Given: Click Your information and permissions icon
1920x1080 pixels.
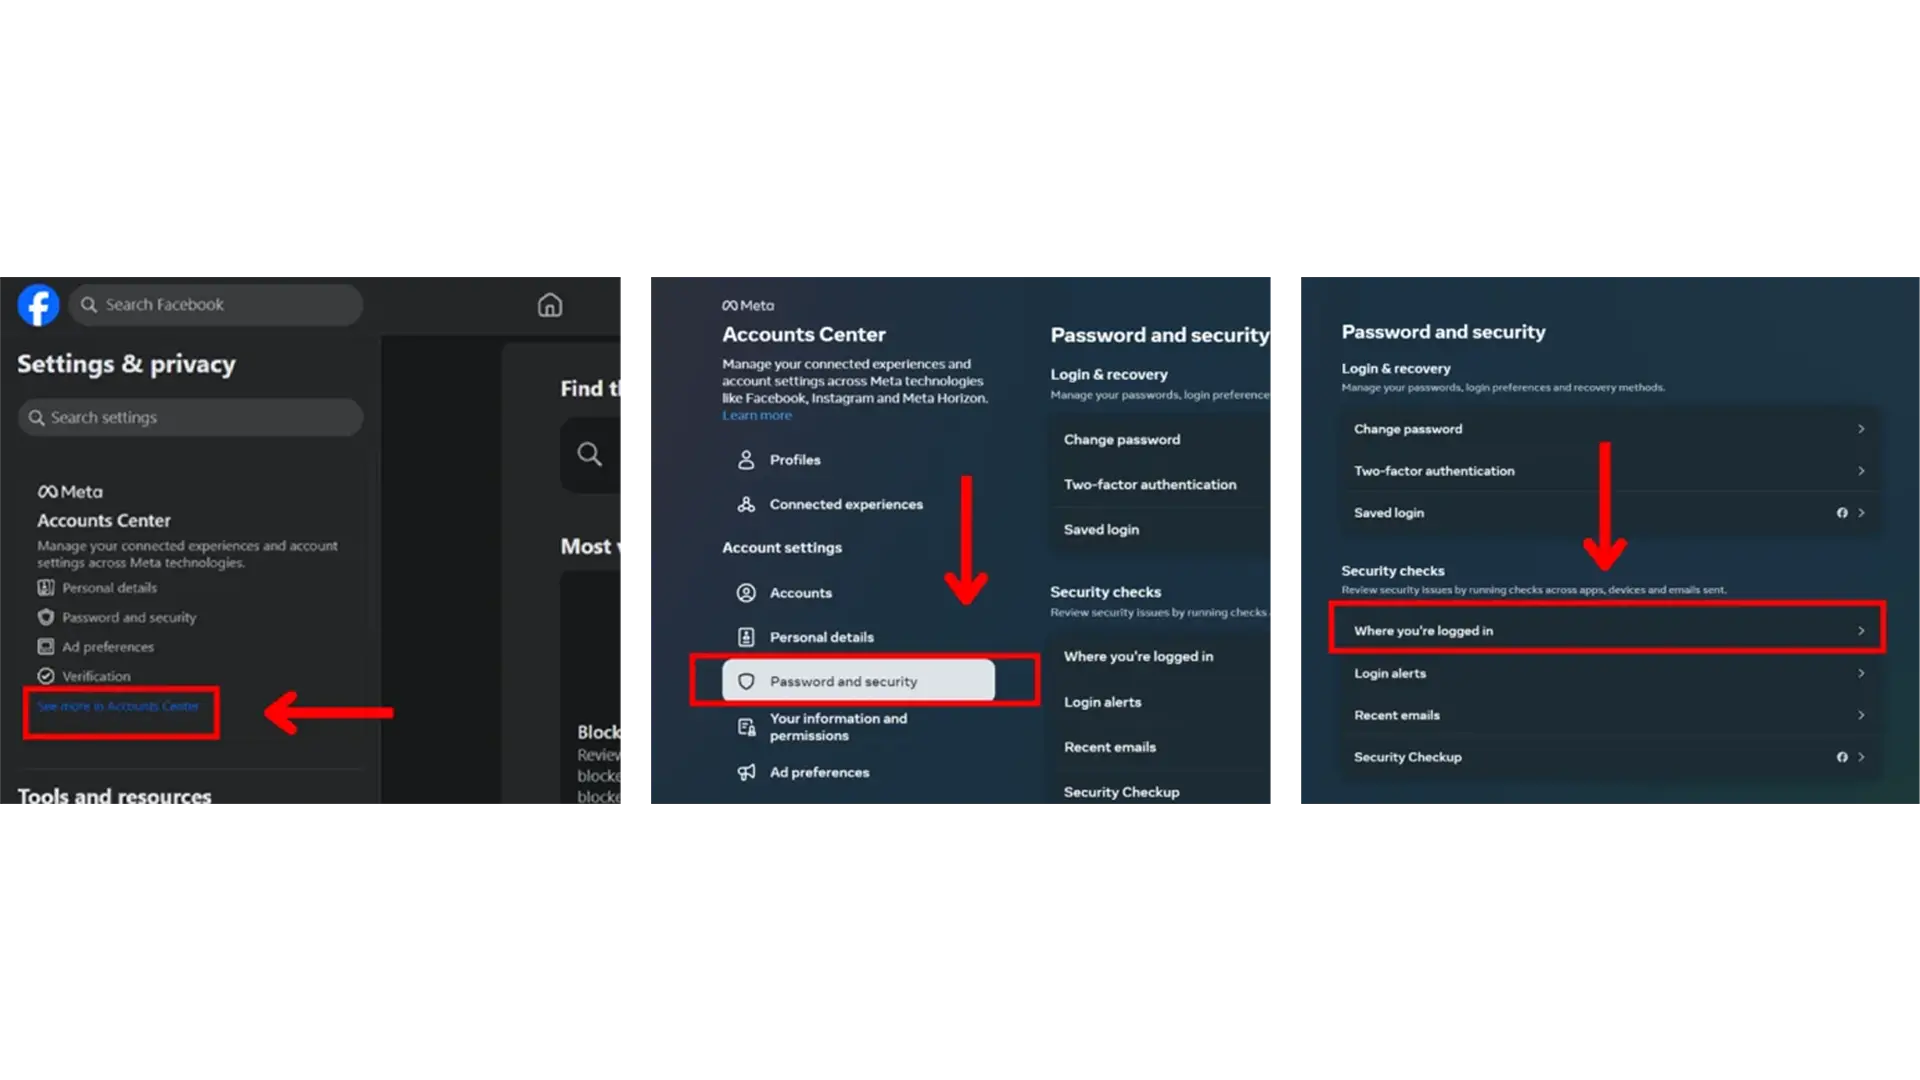Looking at the screenshot, I should tap(746, 727).
